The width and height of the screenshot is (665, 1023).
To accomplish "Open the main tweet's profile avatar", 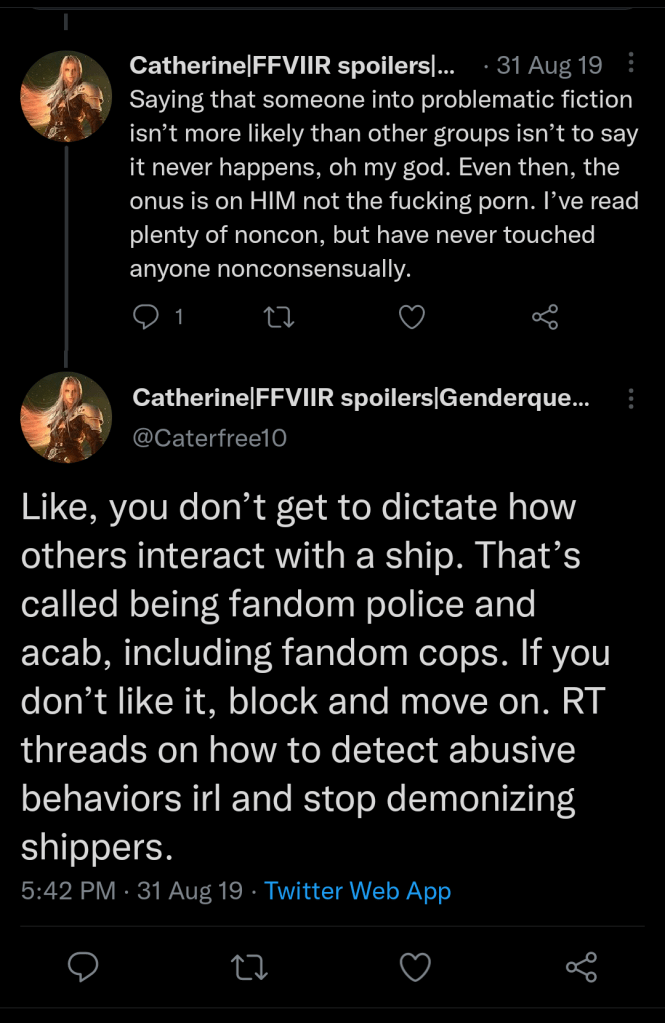I will click(x=66, y=417).
